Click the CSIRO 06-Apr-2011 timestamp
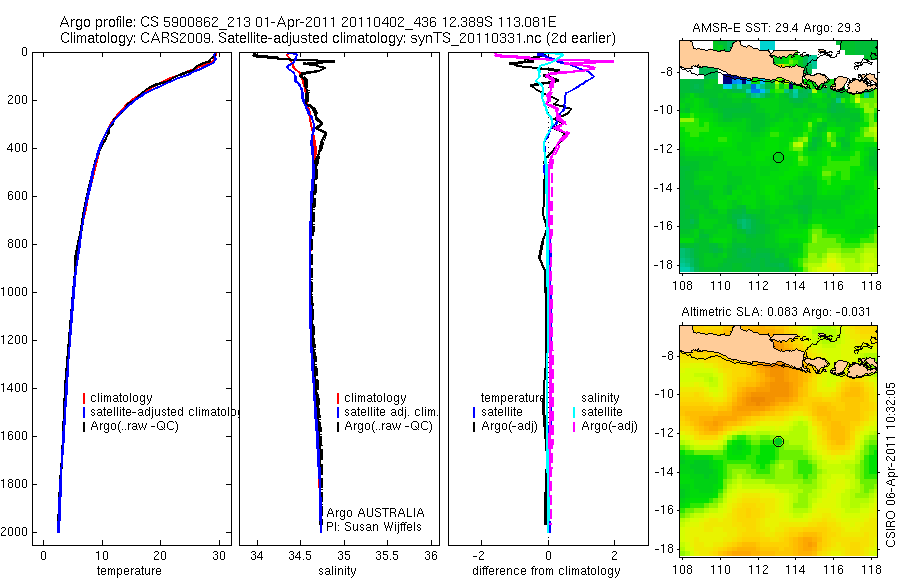Viewport: 900px width, 580px height. [890, 464]
